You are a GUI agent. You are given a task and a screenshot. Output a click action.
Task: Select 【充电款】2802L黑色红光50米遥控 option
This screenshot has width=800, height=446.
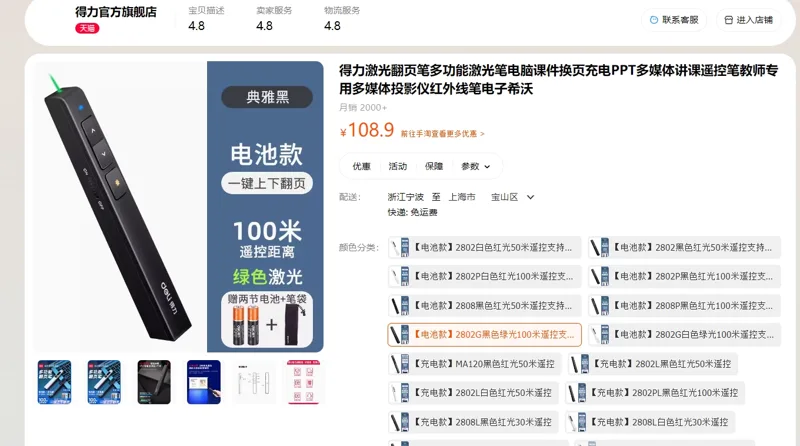coord(653,364)
